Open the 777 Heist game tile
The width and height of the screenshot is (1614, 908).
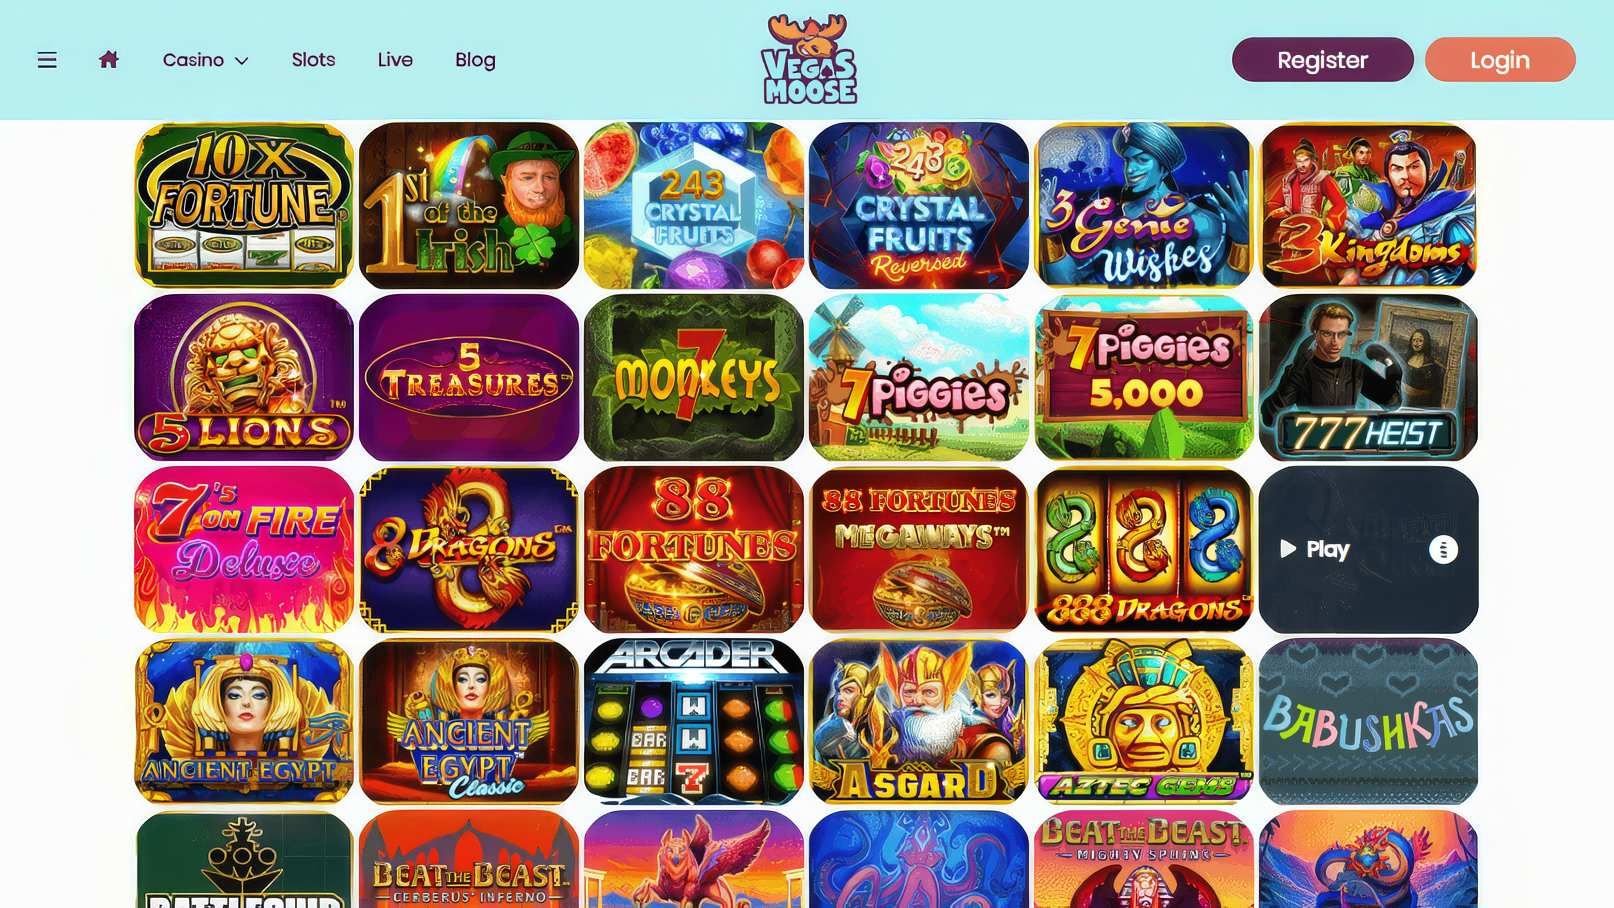click(x=1369, y=377)
